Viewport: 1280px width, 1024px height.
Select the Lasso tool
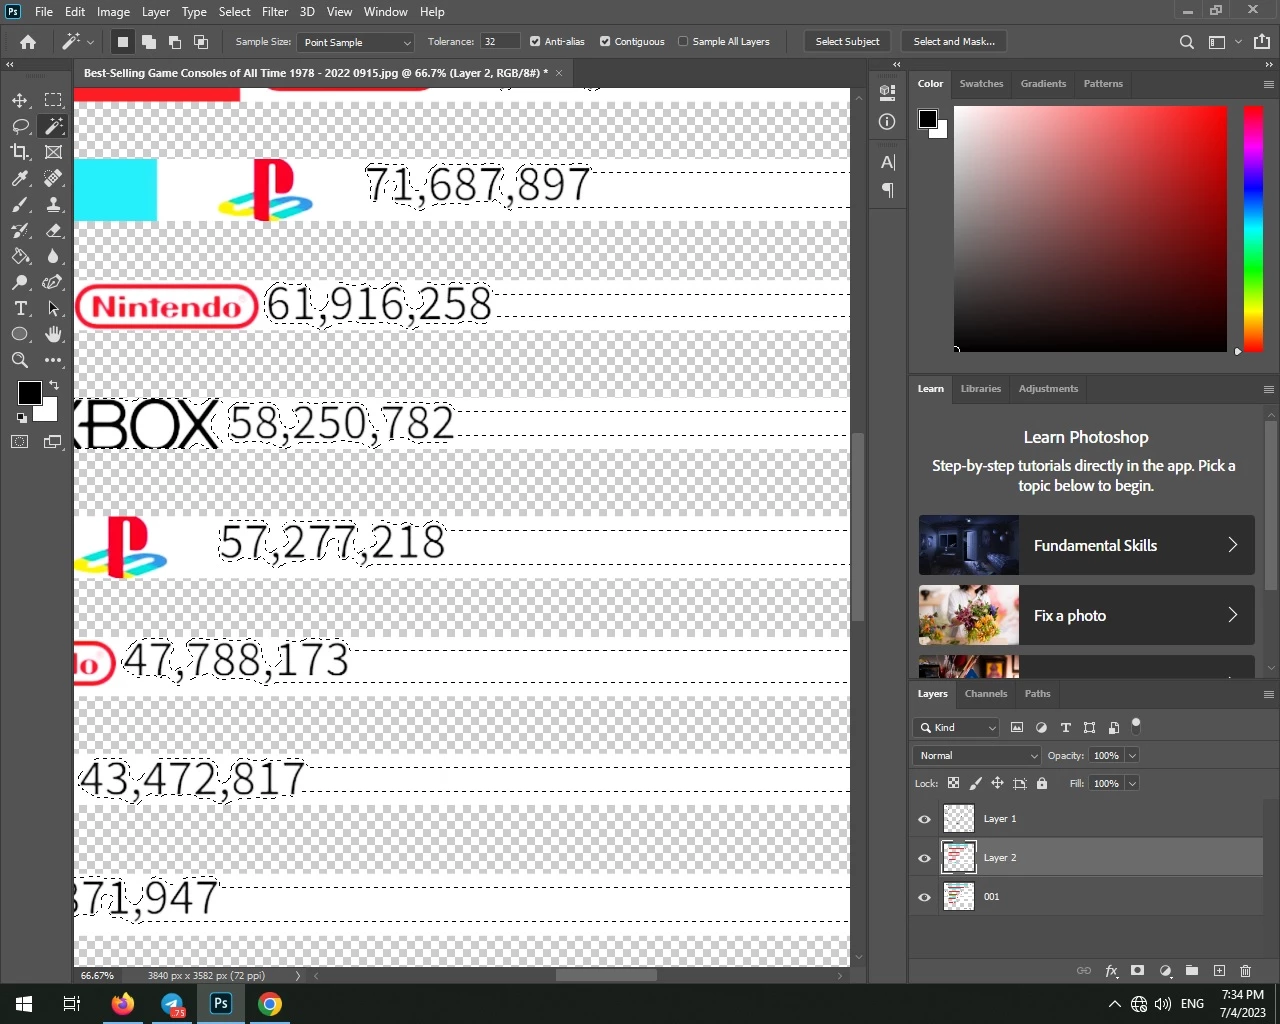[20, 126]
